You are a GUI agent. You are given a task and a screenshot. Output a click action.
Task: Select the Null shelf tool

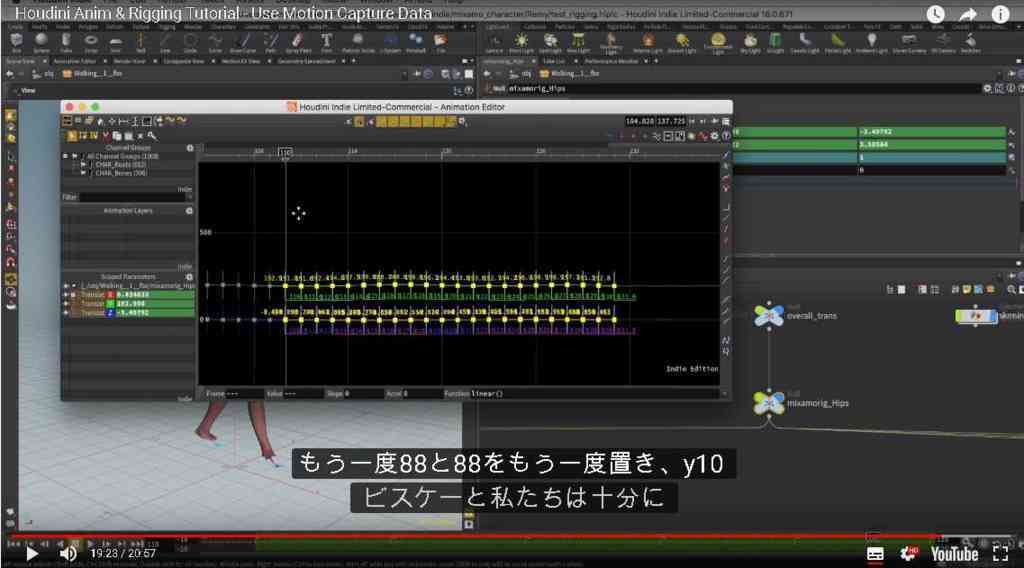coord(140,41)
